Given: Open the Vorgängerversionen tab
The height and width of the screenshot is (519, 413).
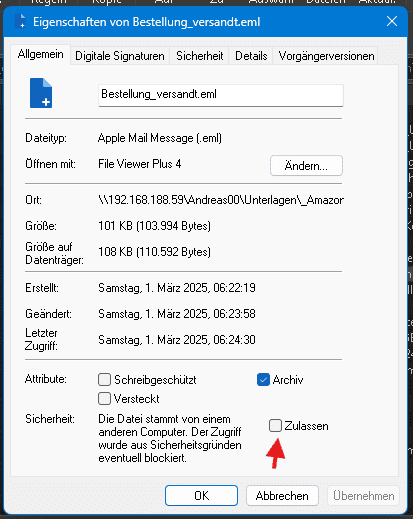Looking at the screenshot, I should coord(326,56).
